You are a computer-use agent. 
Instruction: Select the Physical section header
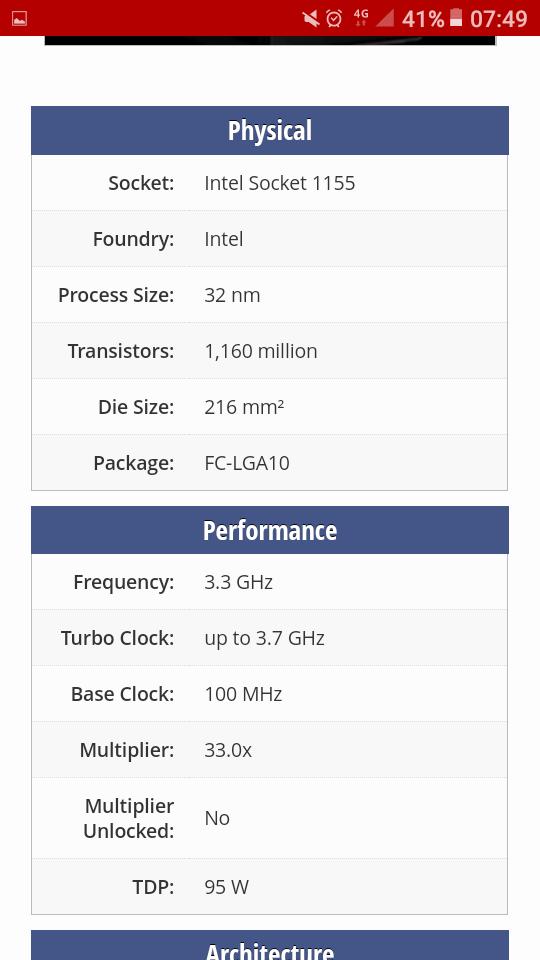pyautogui.click(x=269, y=130)
